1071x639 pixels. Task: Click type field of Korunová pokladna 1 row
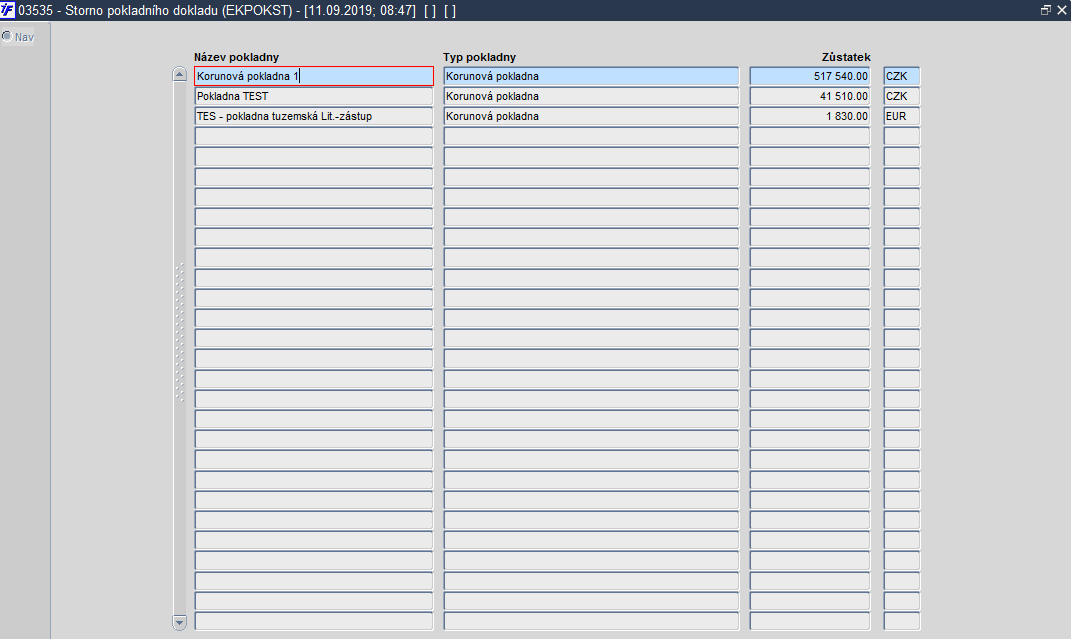591,76
